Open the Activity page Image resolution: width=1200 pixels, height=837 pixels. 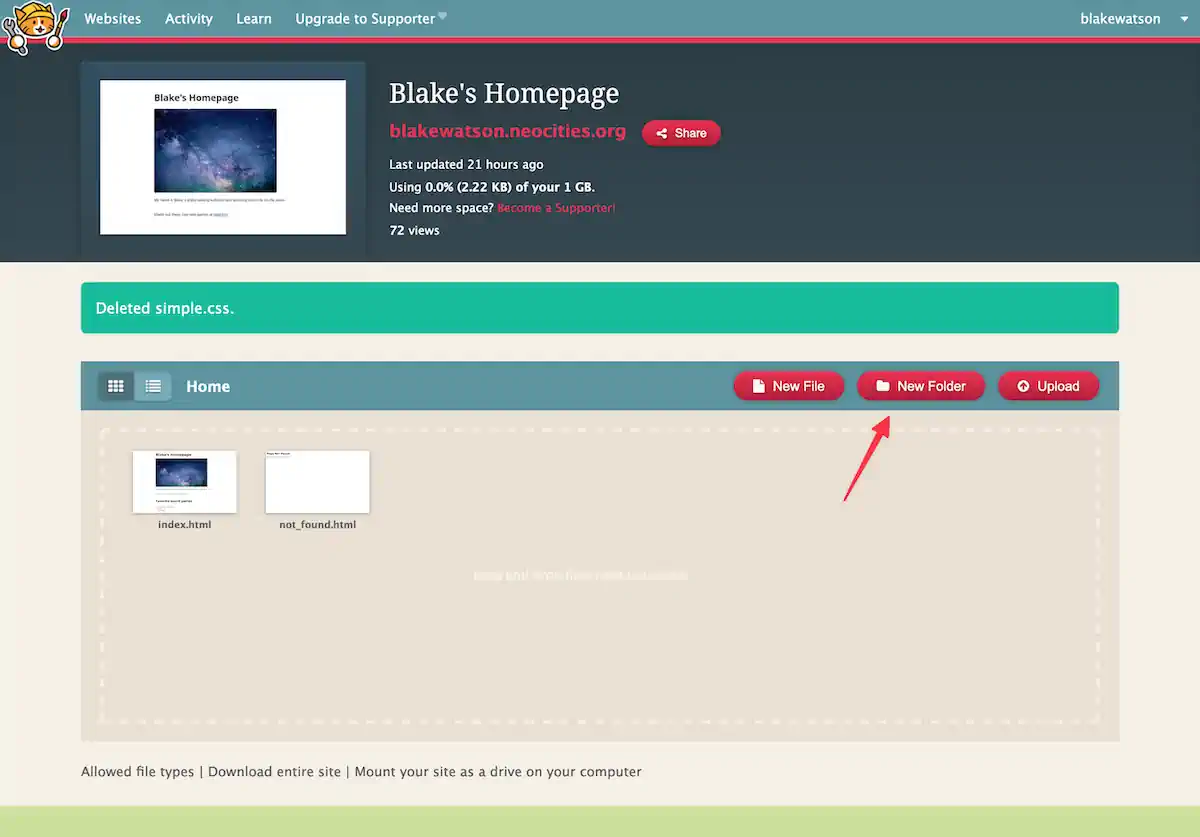pyautogui.click(x=188, y=18)
